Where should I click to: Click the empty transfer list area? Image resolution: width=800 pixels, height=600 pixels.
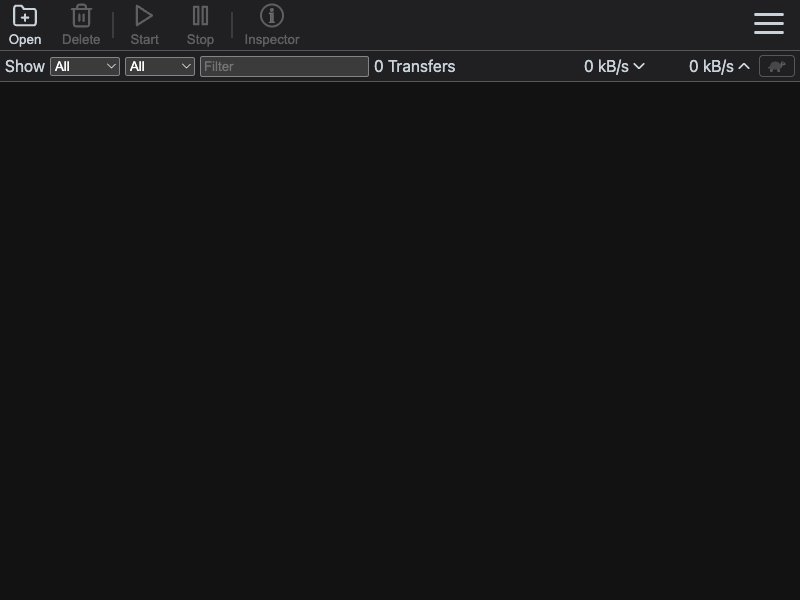400,341
